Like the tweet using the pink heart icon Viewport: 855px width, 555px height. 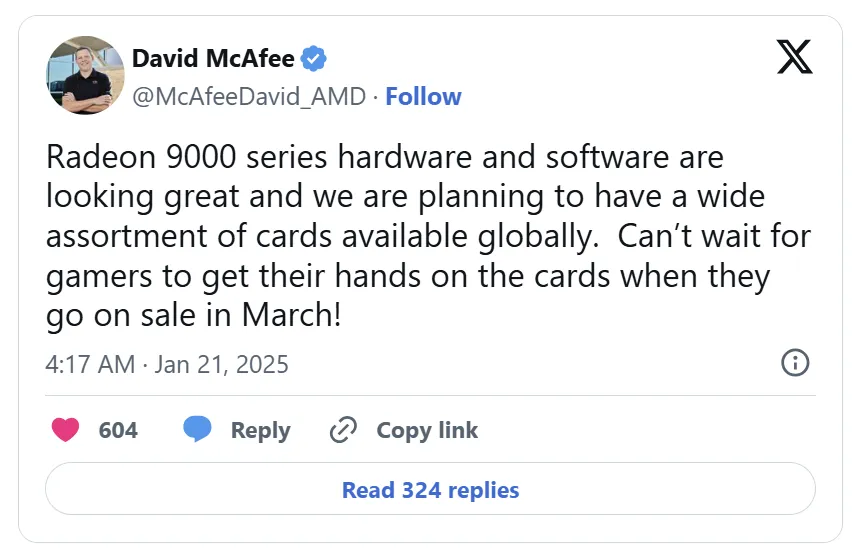click(65, 430)
